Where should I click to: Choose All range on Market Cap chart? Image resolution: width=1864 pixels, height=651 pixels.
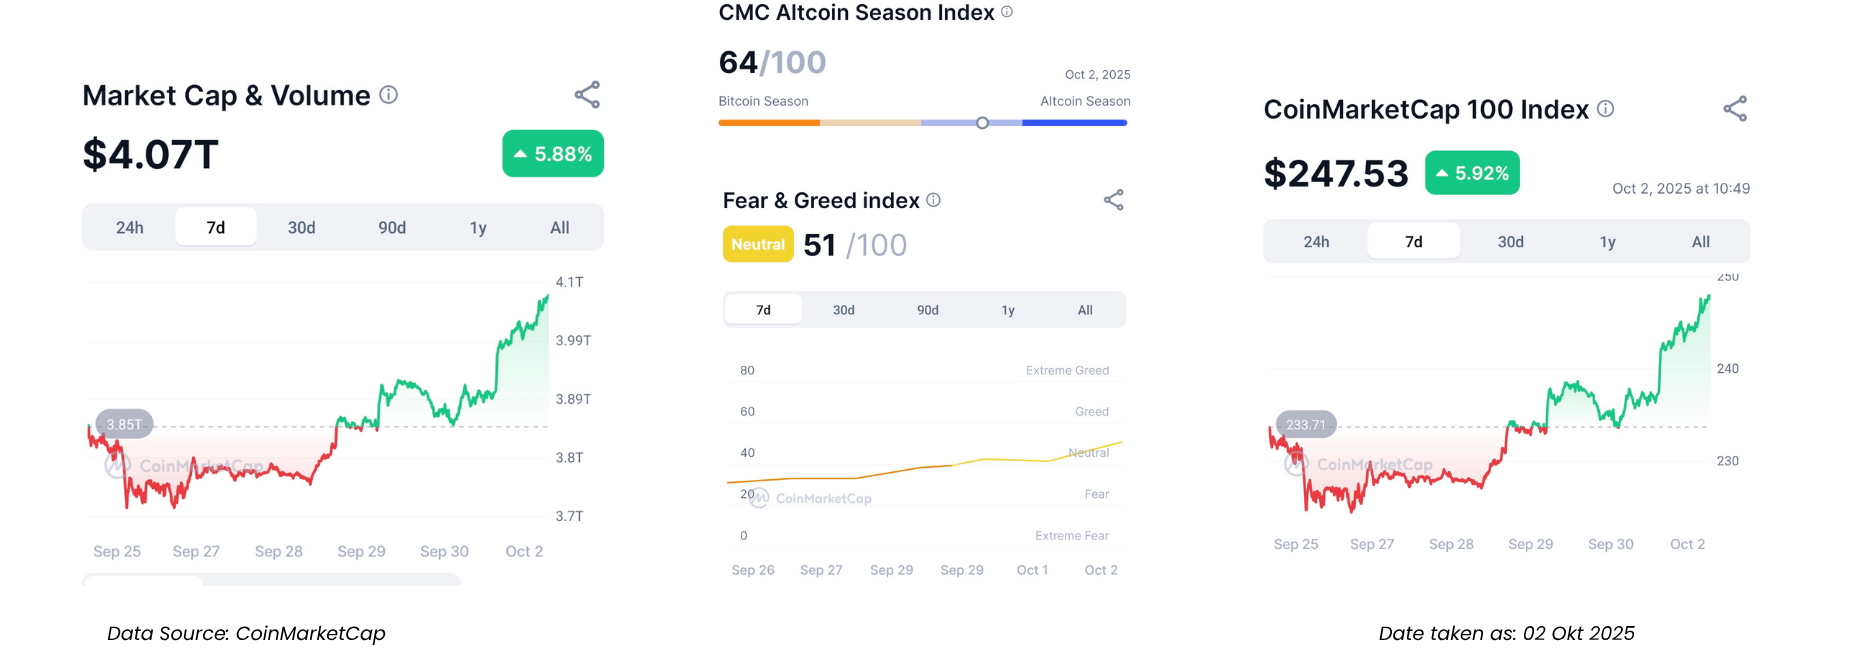pyautogui.click(x=560, y=228)
